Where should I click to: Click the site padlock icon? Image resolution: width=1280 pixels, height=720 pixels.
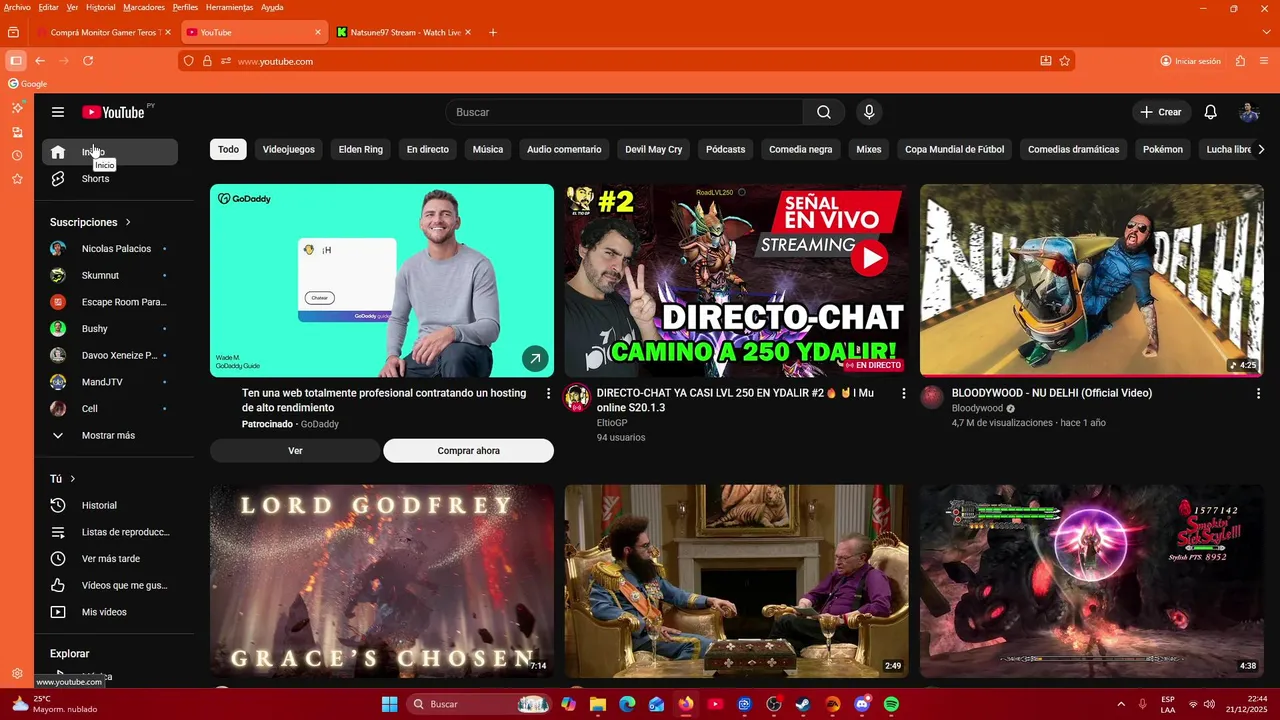207,61
